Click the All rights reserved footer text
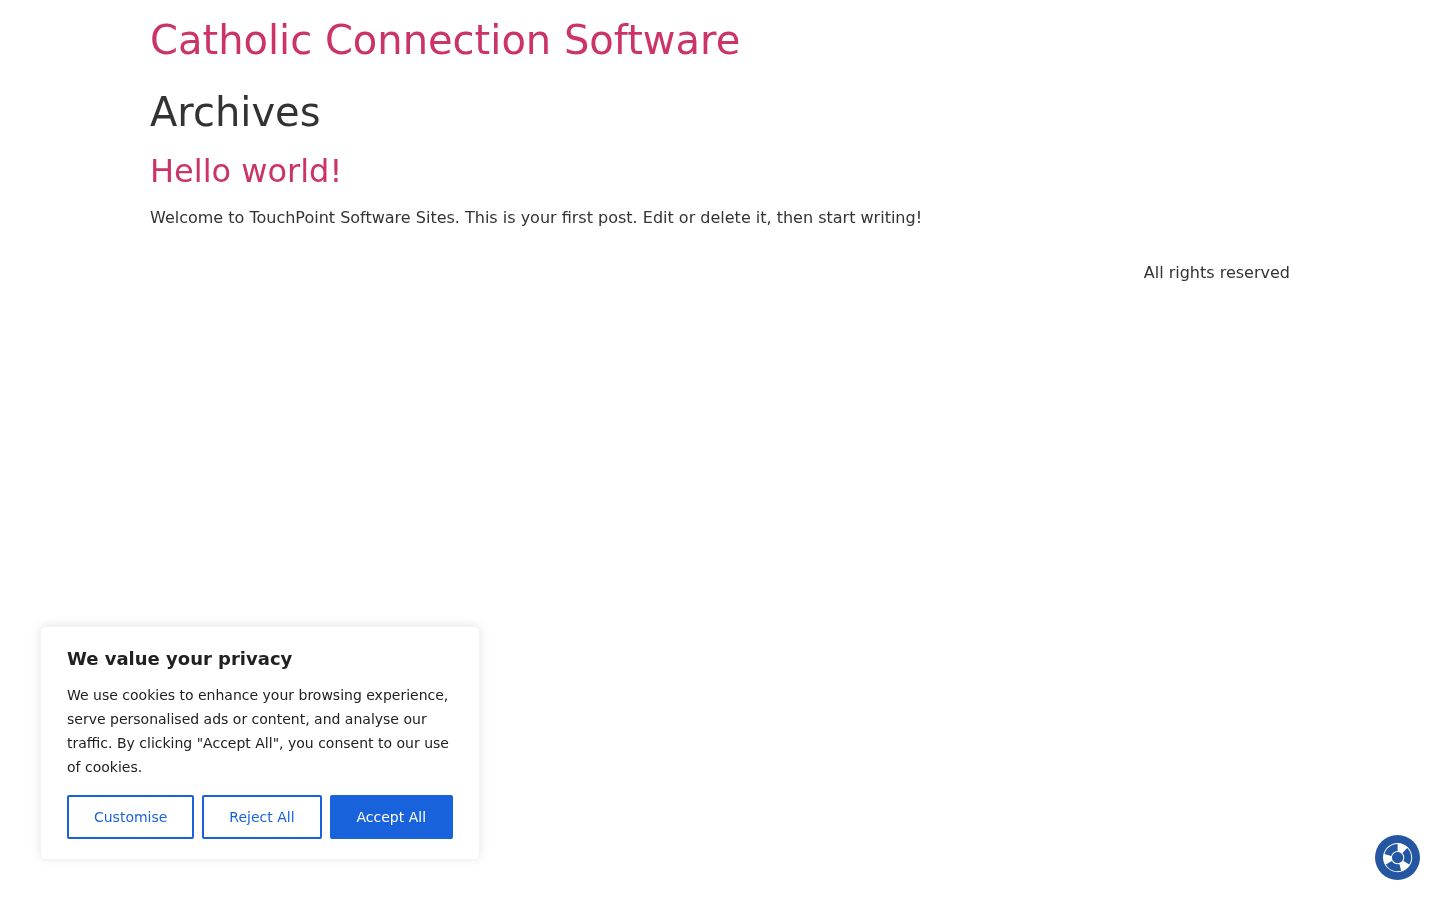The image size is (1440, 900). pos(1216,272)
